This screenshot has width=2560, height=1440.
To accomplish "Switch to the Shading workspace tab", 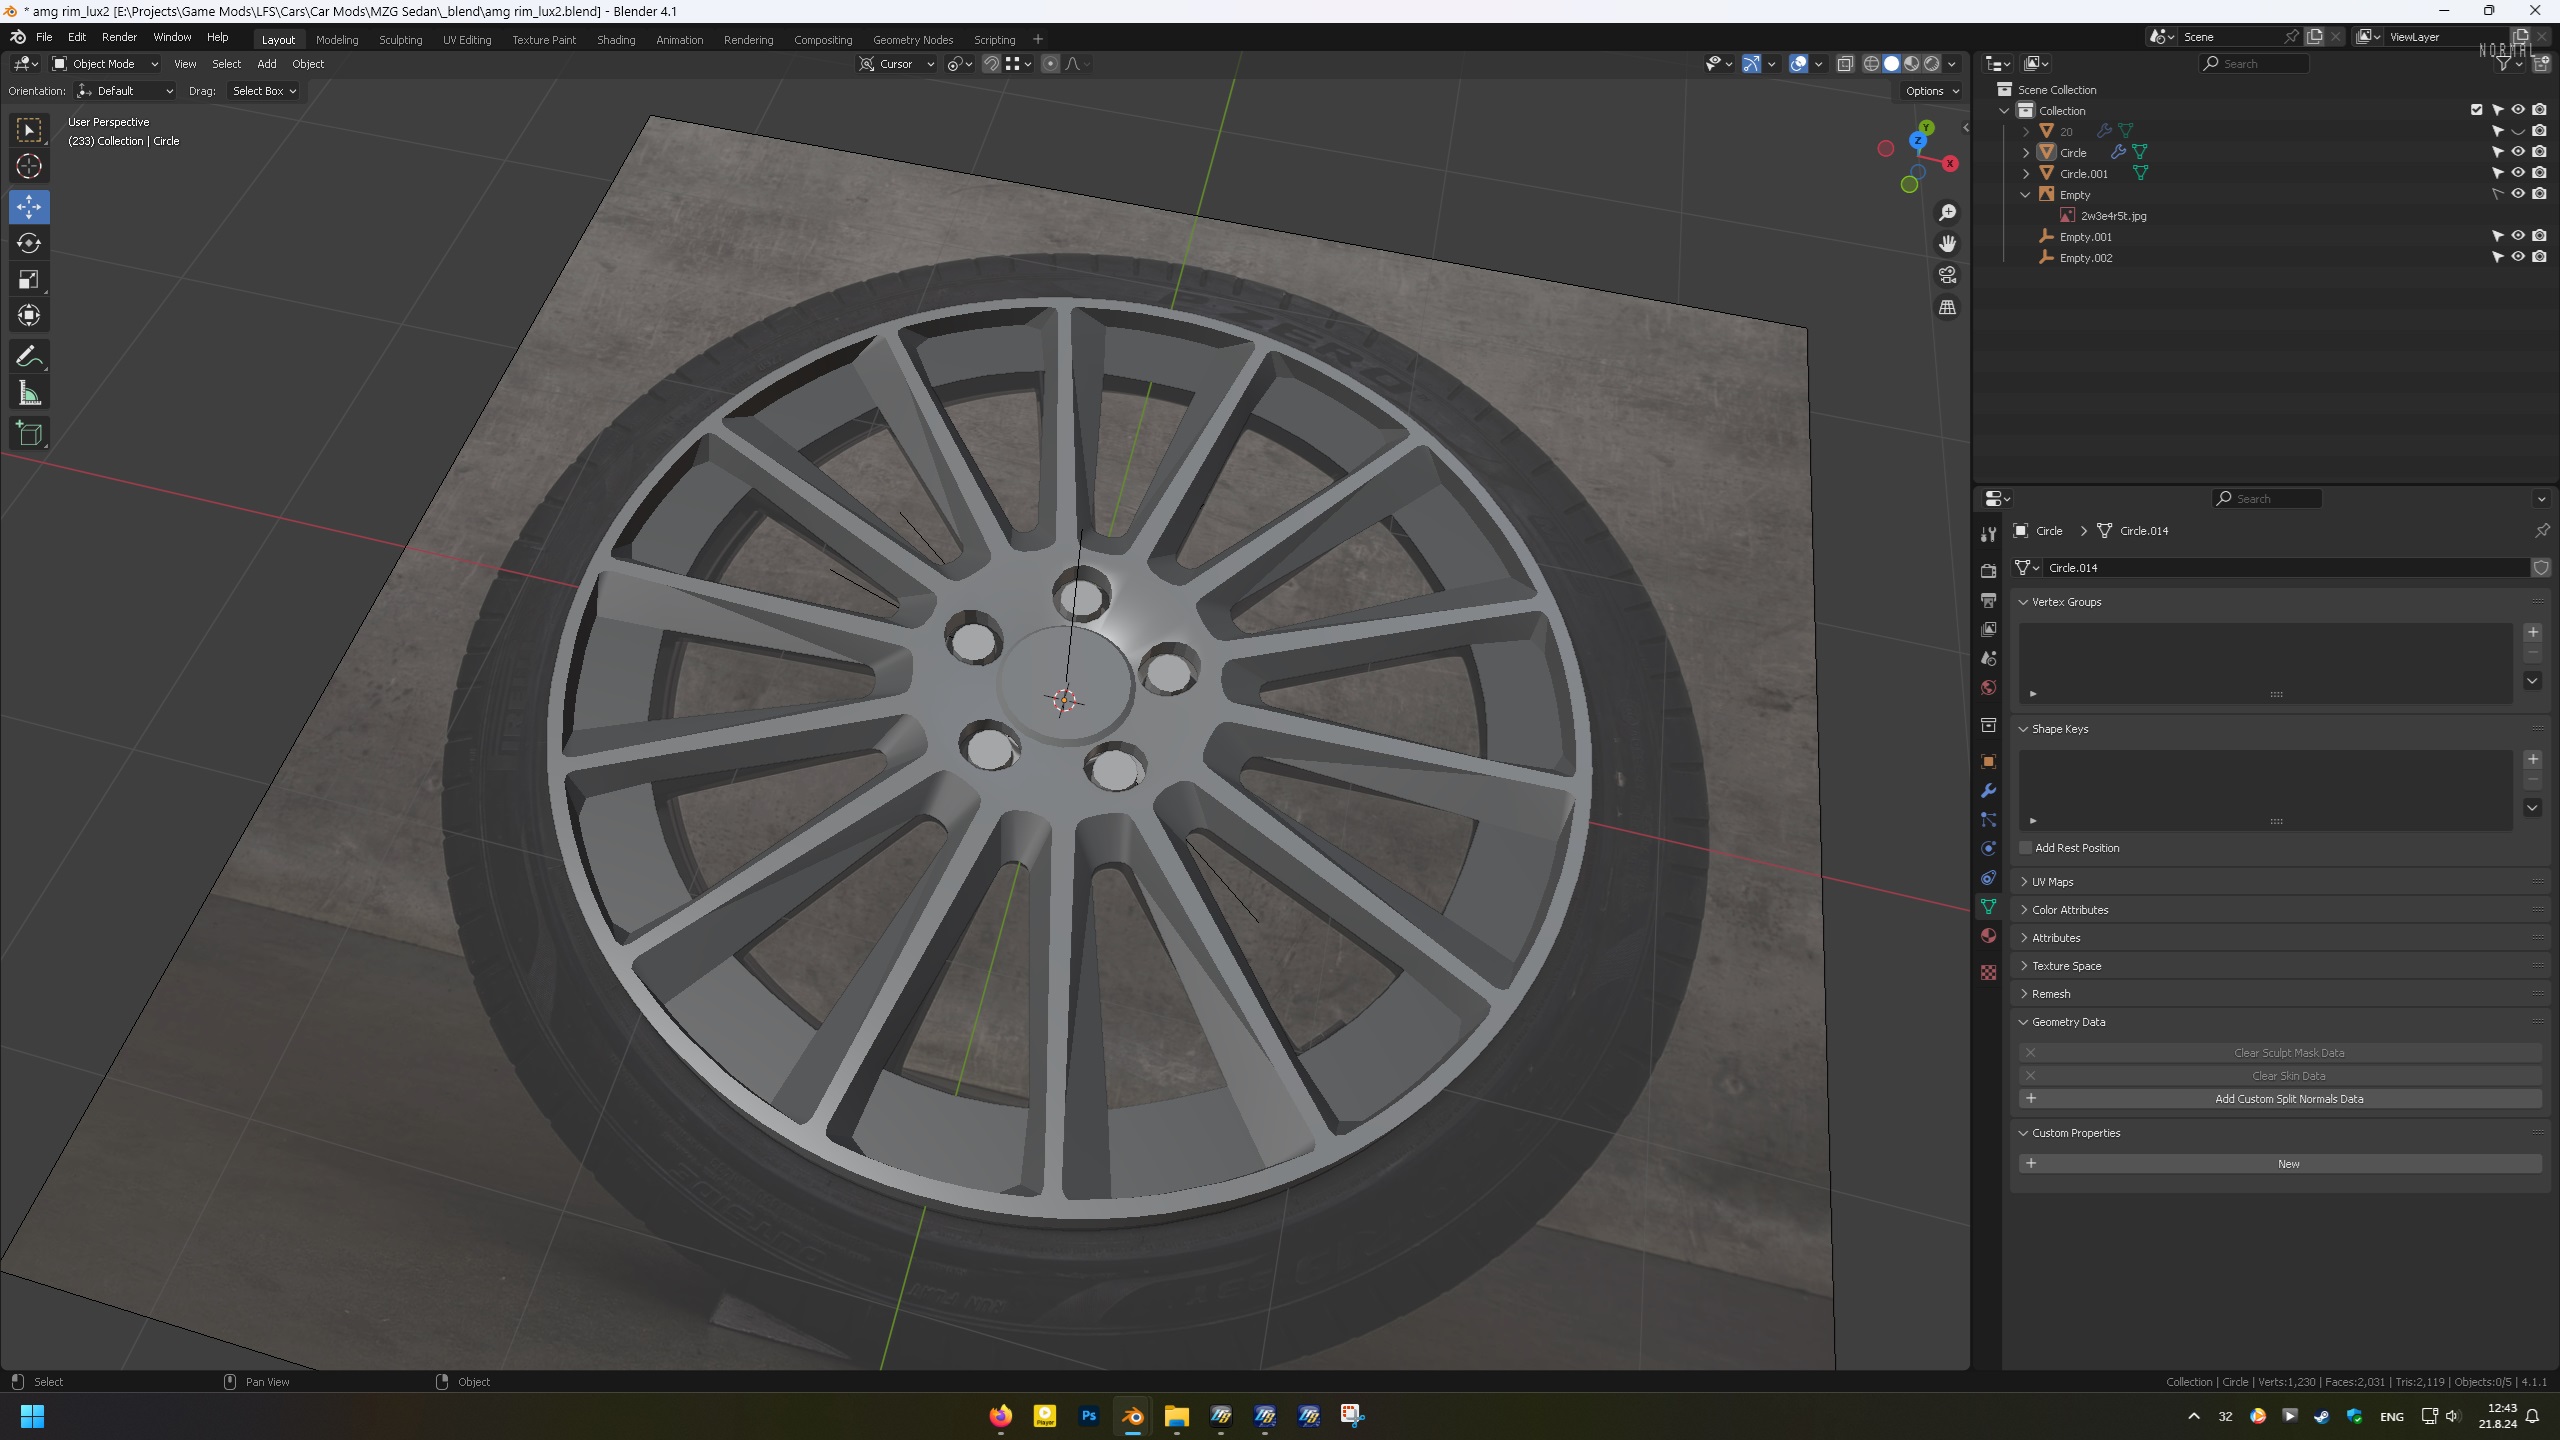I will tap(616, 40).
